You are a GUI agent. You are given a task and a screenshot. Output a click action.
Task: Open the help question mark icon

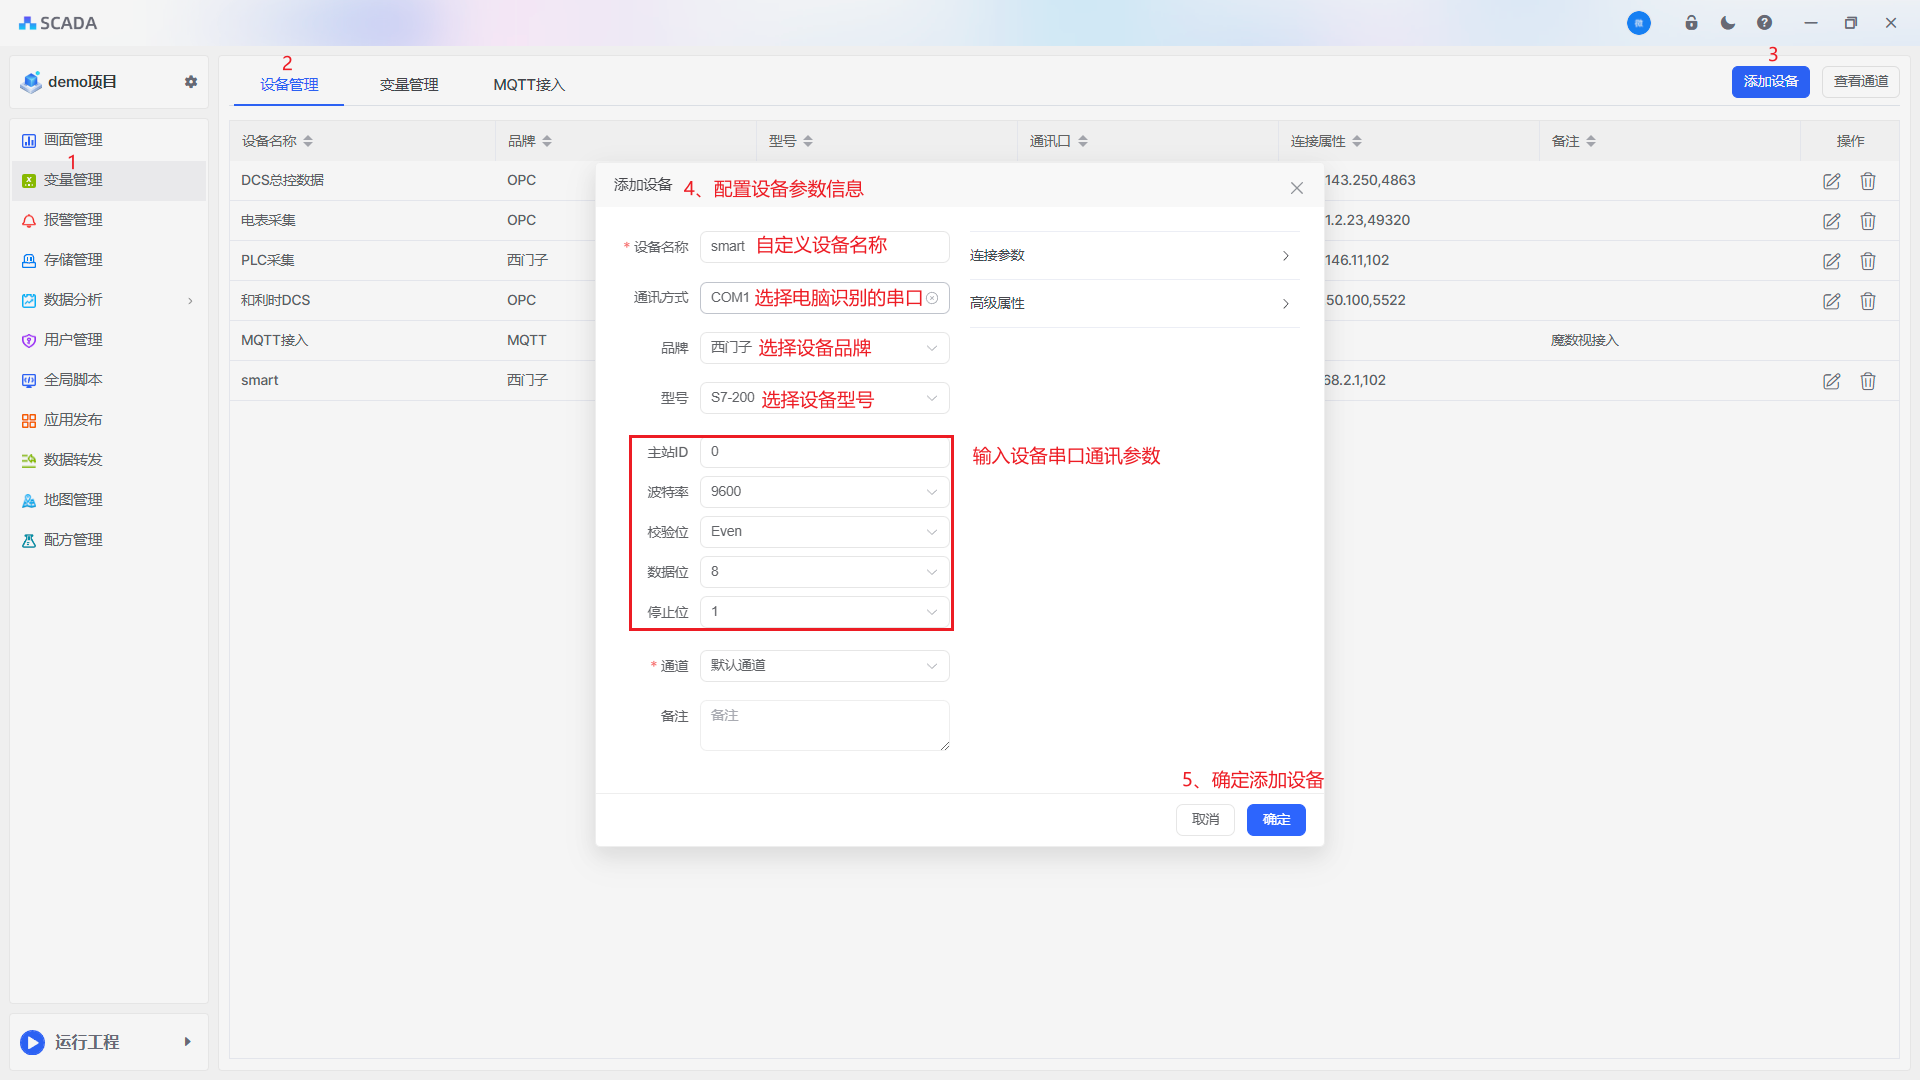(1764, 23)
